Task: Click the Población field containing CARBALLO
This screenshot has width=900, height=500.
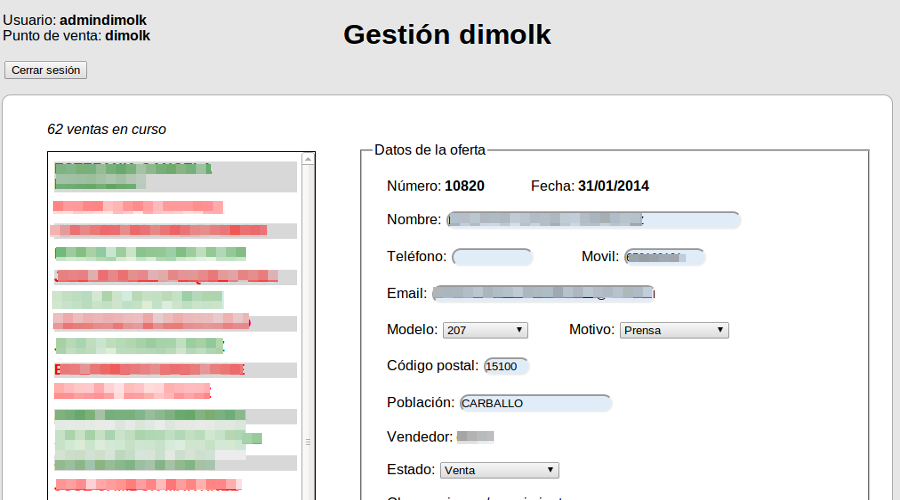Action: coord(535,403)
